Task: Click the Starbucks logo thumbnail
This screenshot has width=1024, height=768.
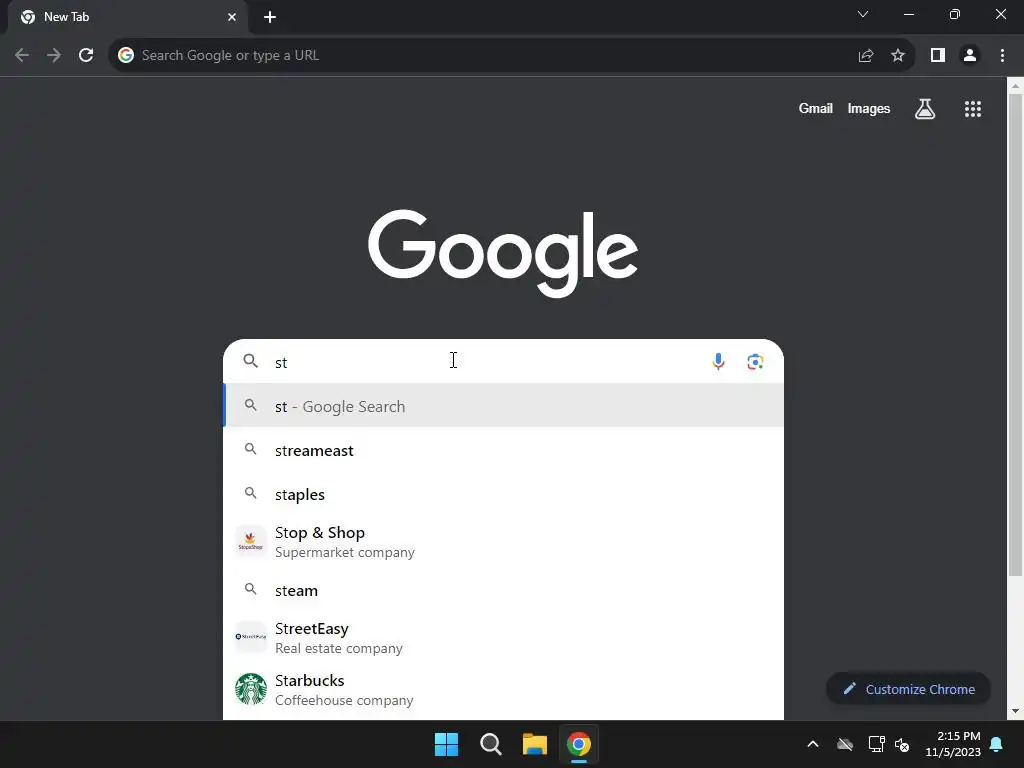Action: (x=251, y=689)
